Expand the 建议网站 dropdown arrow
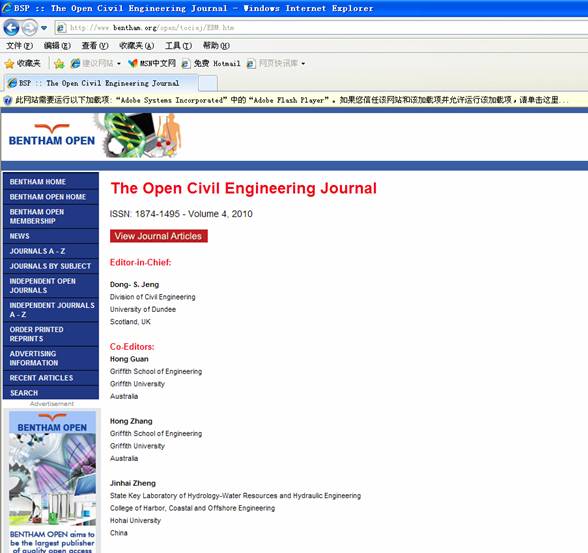Viewport: 588px width, 553px height. click(x=118, y=64)
